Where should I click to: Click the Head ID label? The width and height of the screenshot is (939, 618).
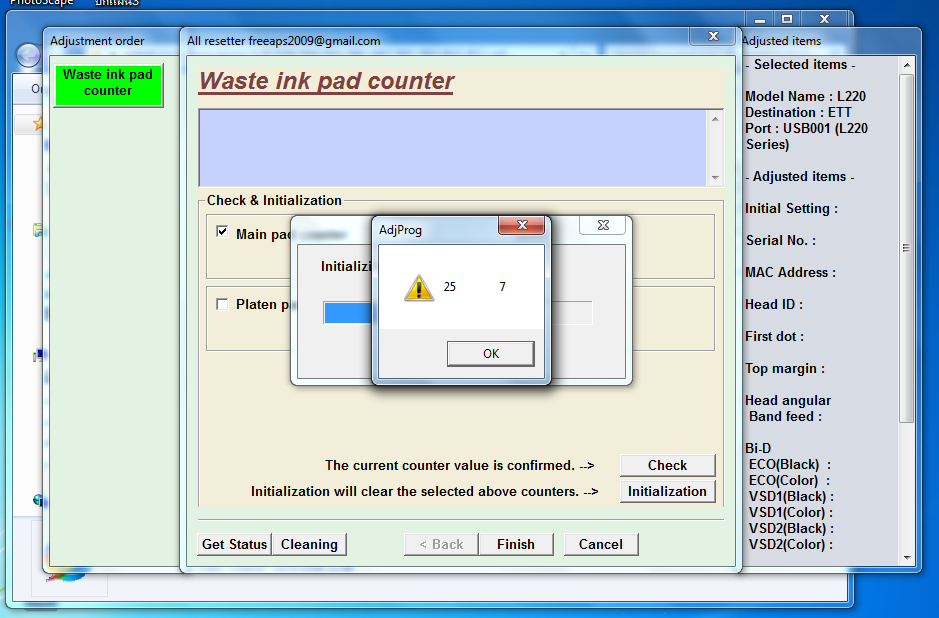tap(774, 304)
